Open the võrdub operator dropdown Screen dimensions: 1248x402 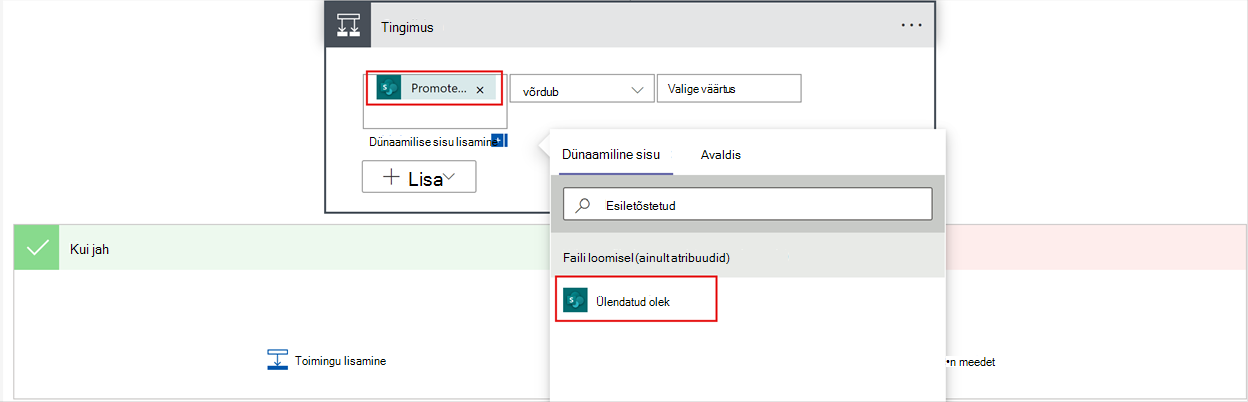point(581,89)
